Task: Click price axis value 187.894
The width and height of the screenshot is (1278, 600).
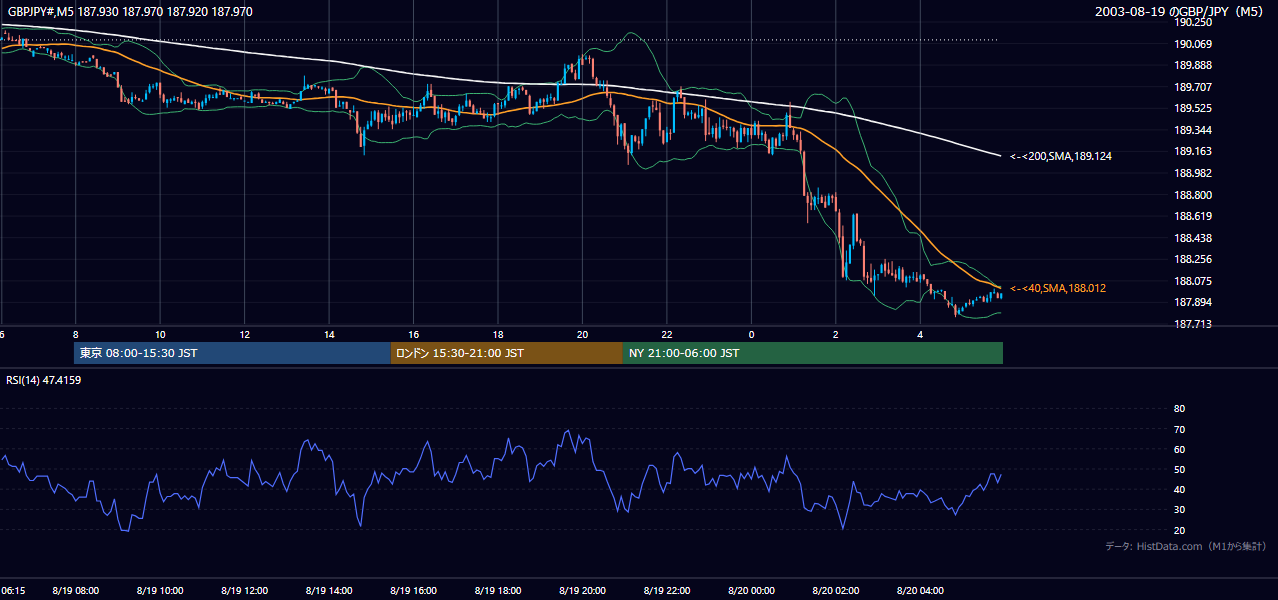Action: click(x=1193, y=303)
